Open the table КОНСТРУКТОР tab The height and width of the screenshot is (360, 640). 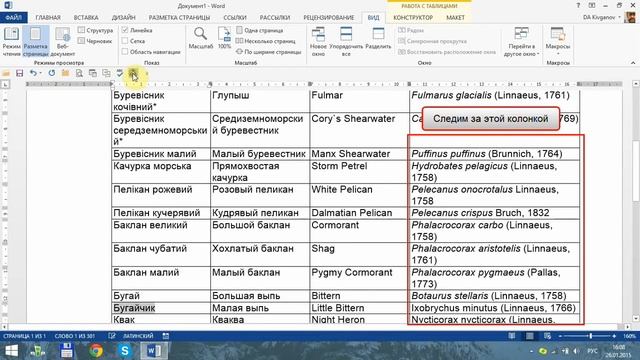coord(413,18)
